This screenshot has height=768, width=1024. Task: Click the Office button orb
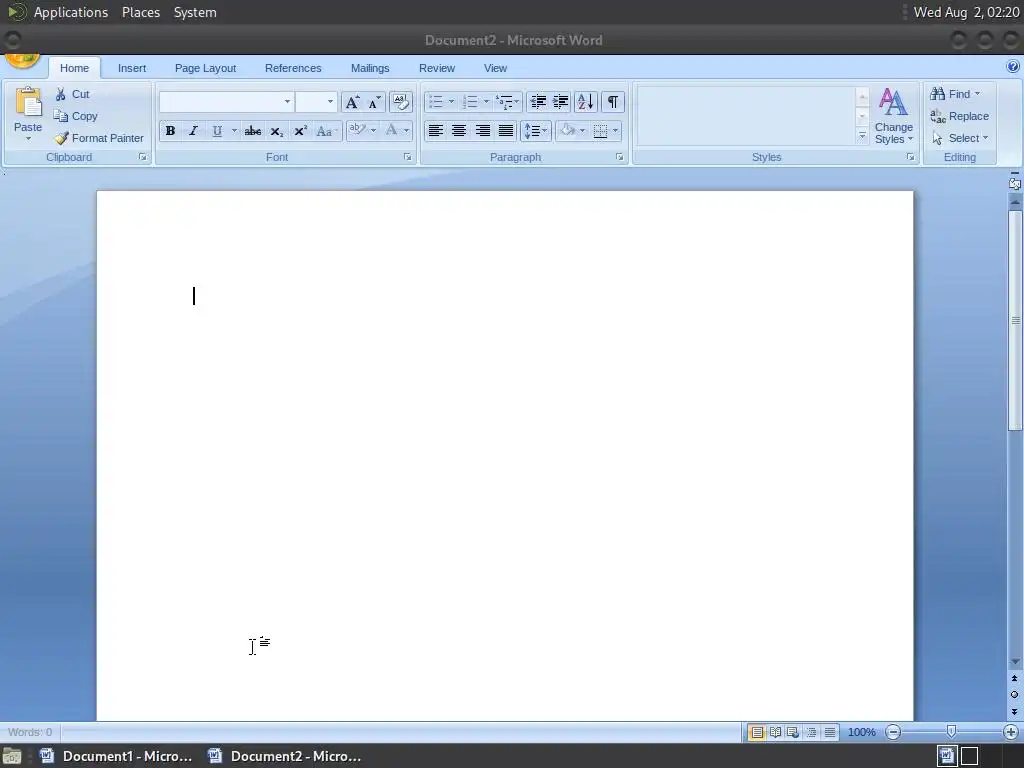22,61
